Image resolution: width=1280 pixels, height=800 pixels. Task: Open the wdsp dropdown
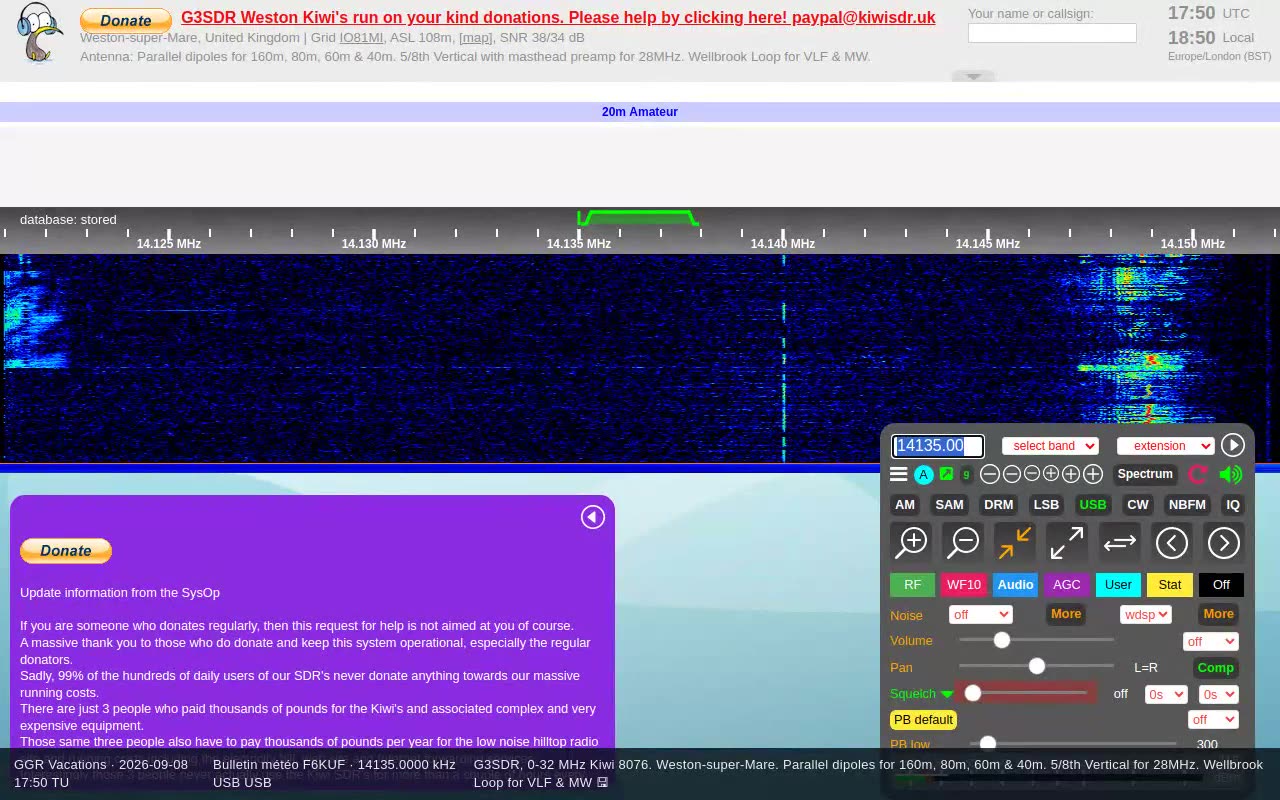click(1145, 614)
